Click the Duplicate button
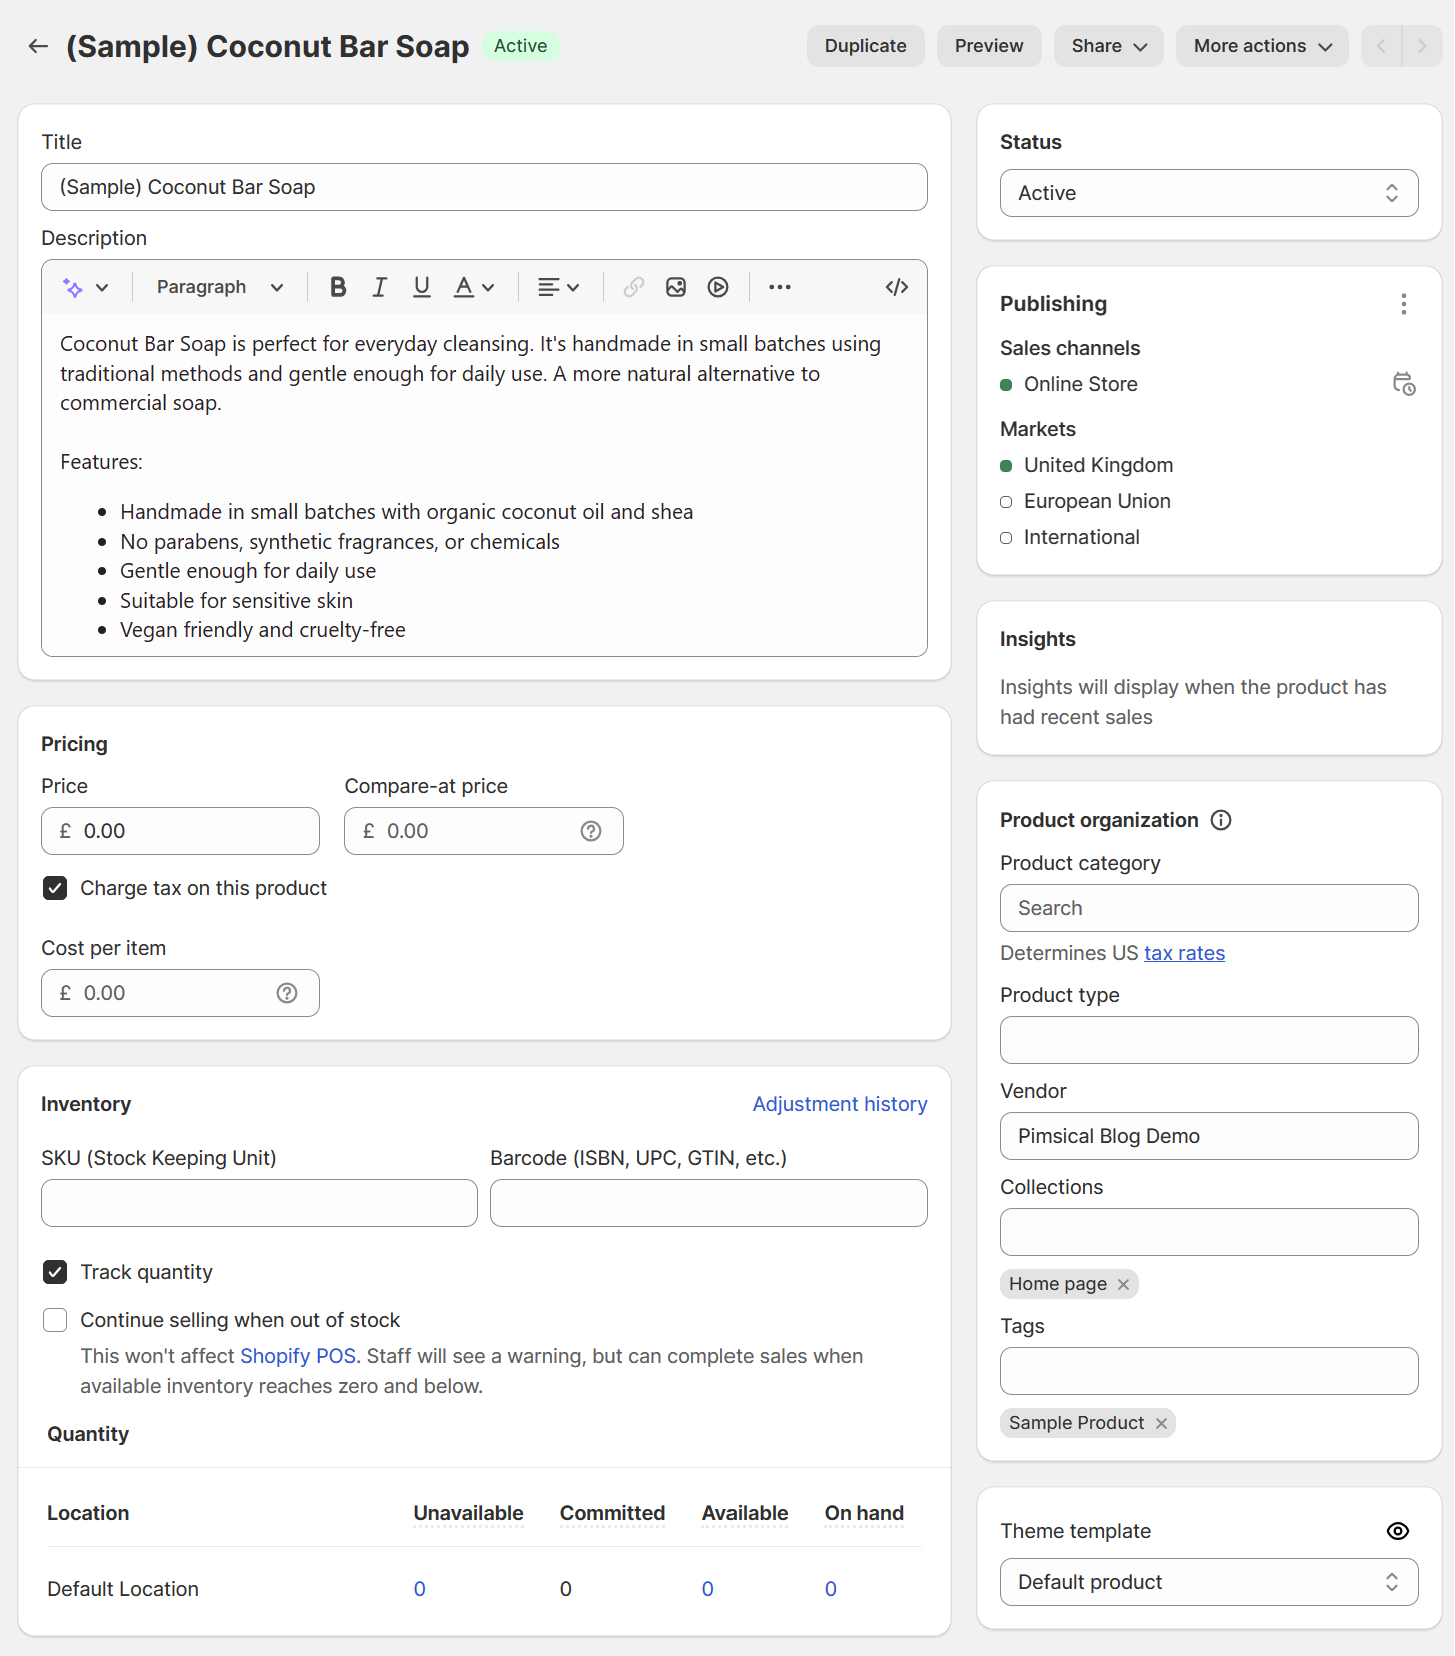This screenshot has height=1656, width=1455. [x=865, y=46]
